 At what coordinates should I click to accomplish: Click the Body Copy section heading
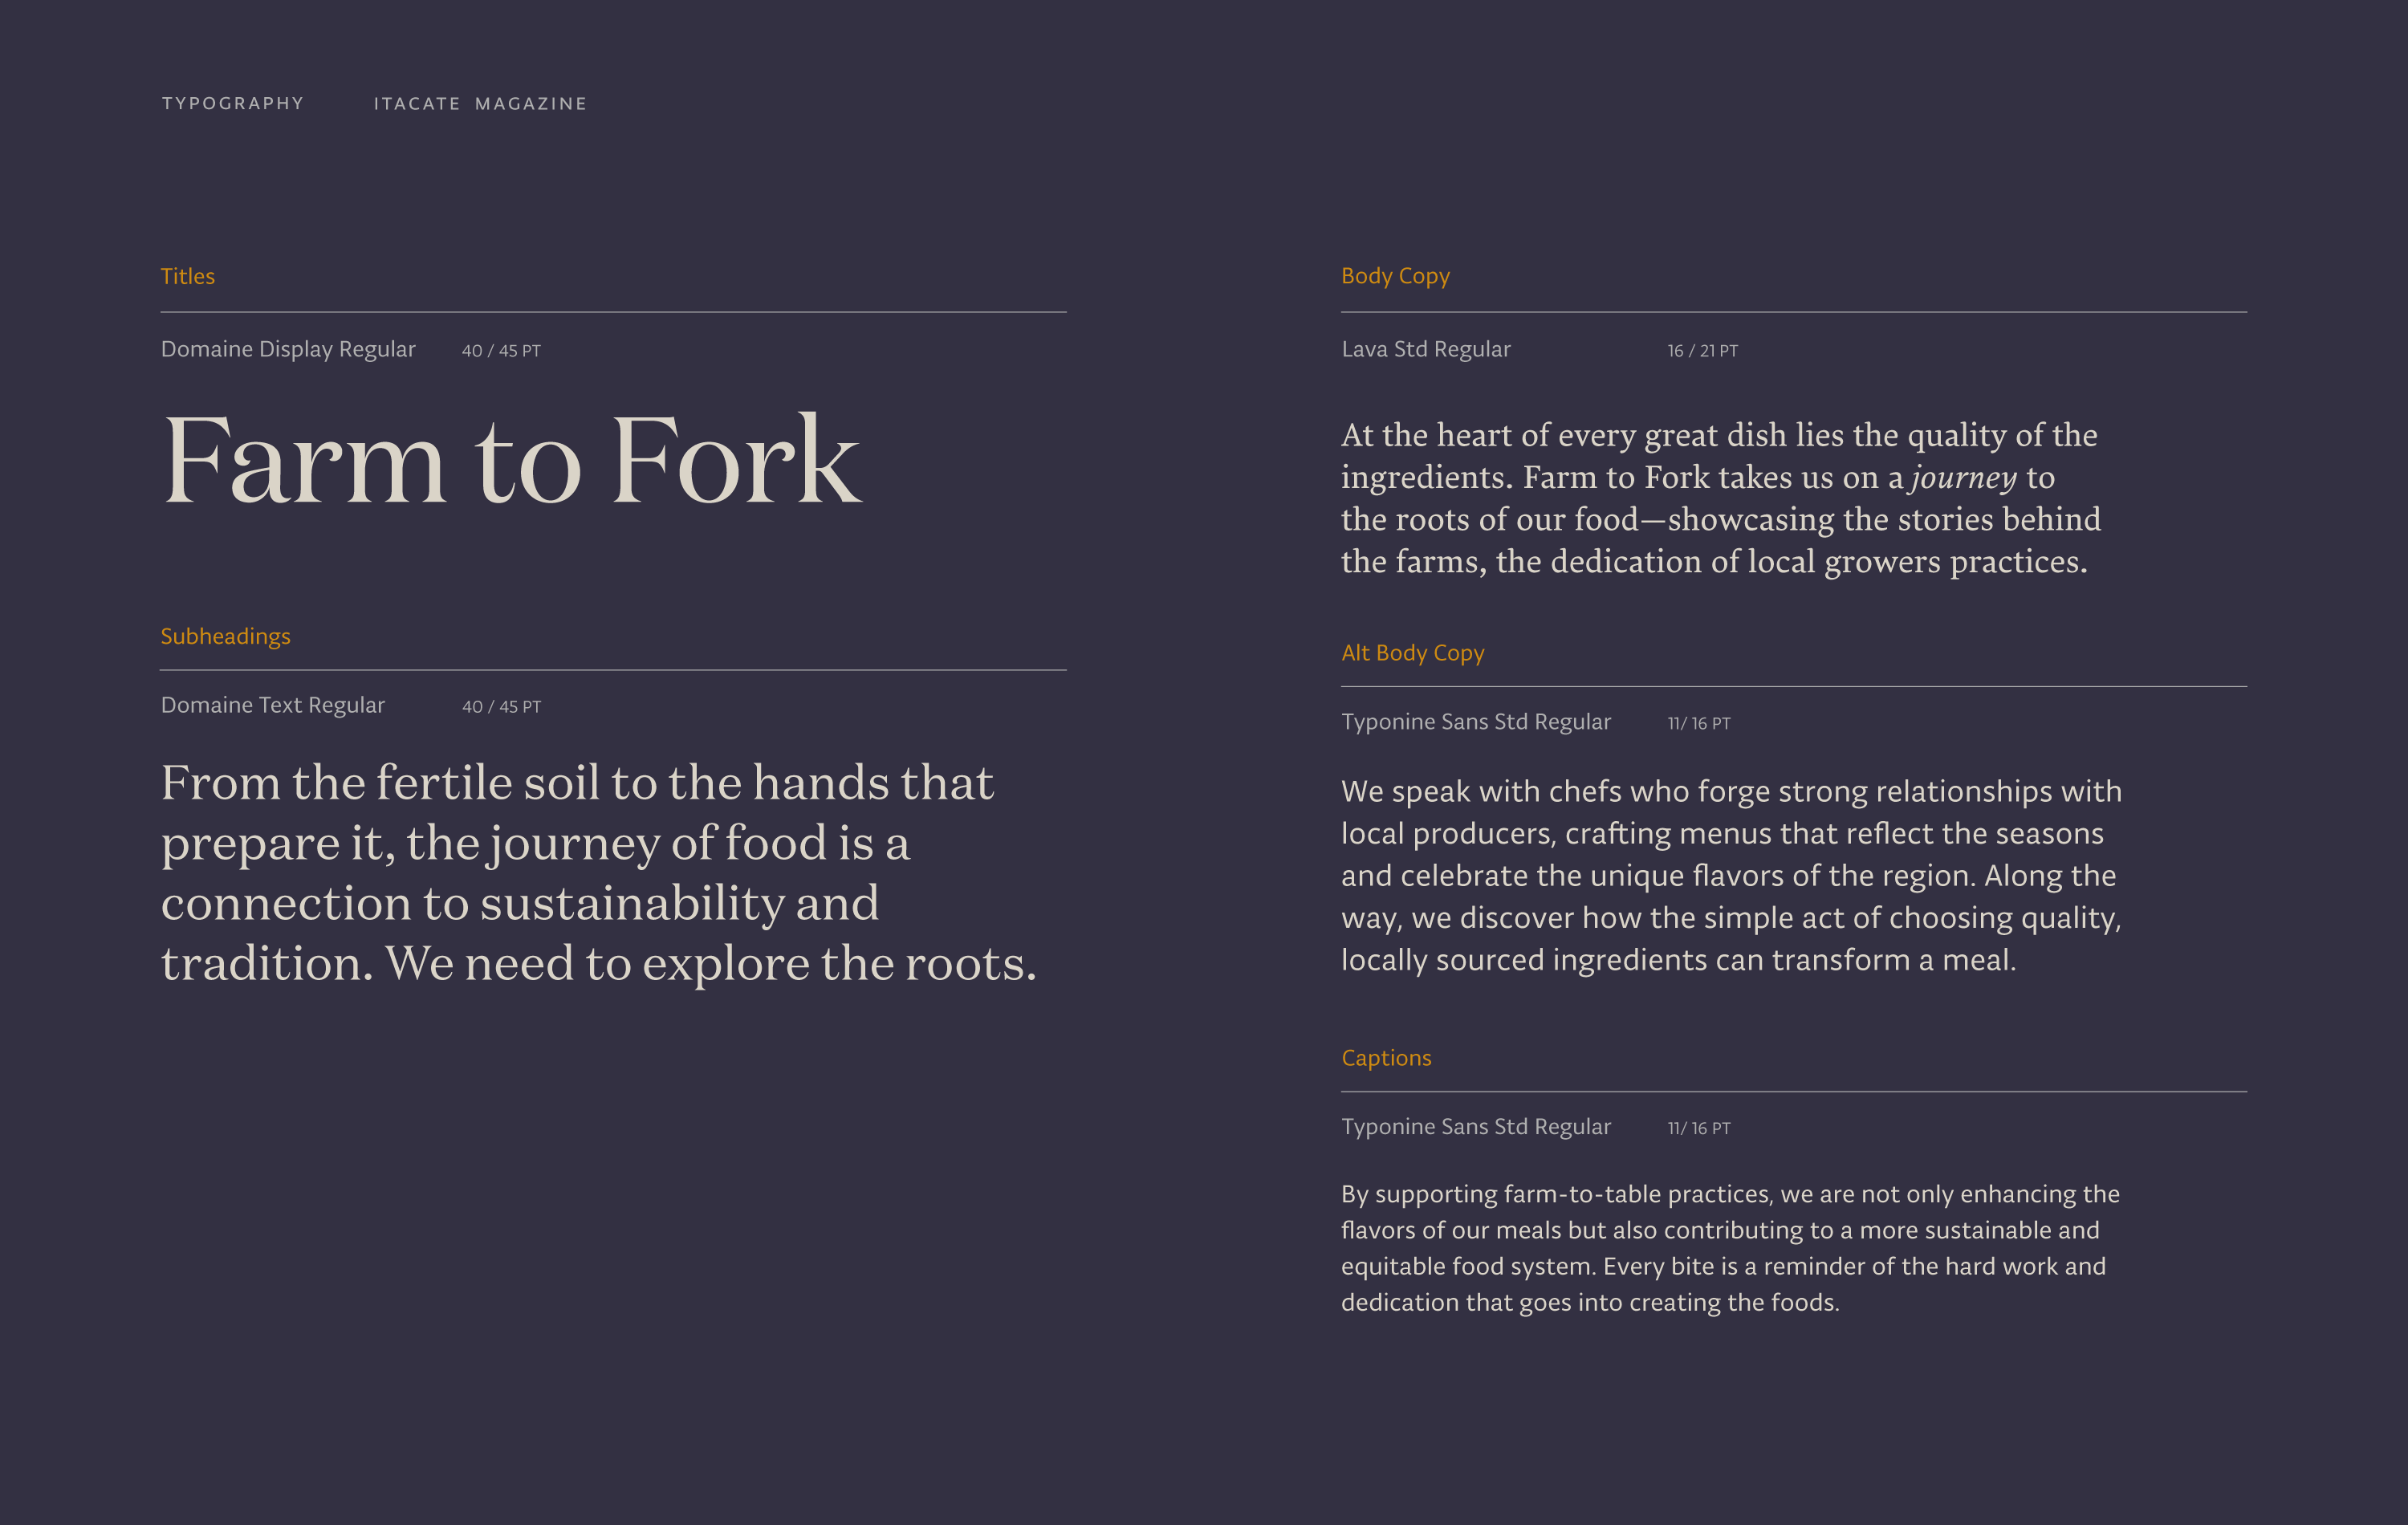tap(1395, 276)
